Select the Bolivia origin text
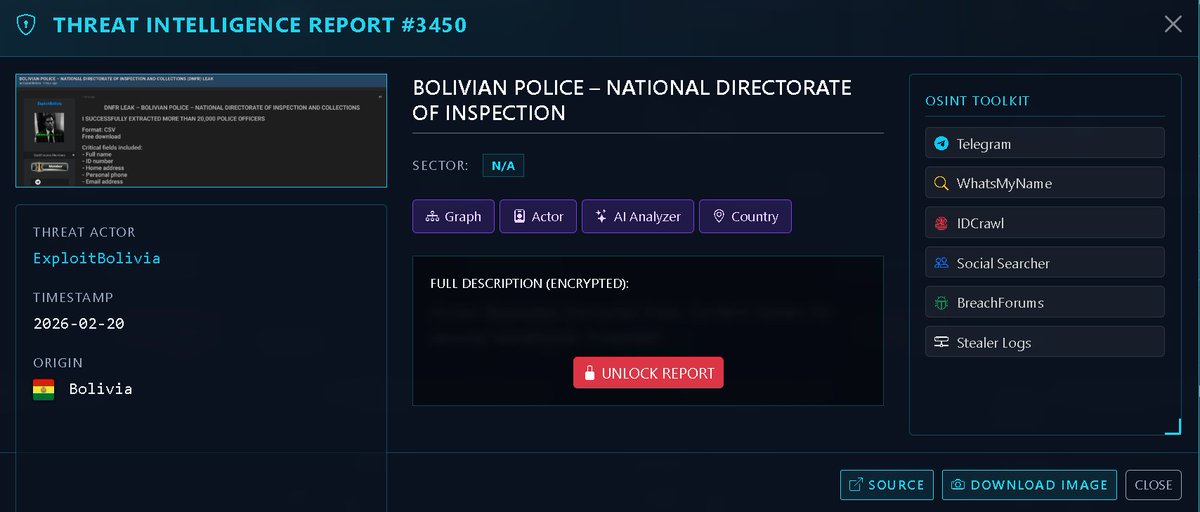Screen dimensions: 1200x512 (100, 389)
